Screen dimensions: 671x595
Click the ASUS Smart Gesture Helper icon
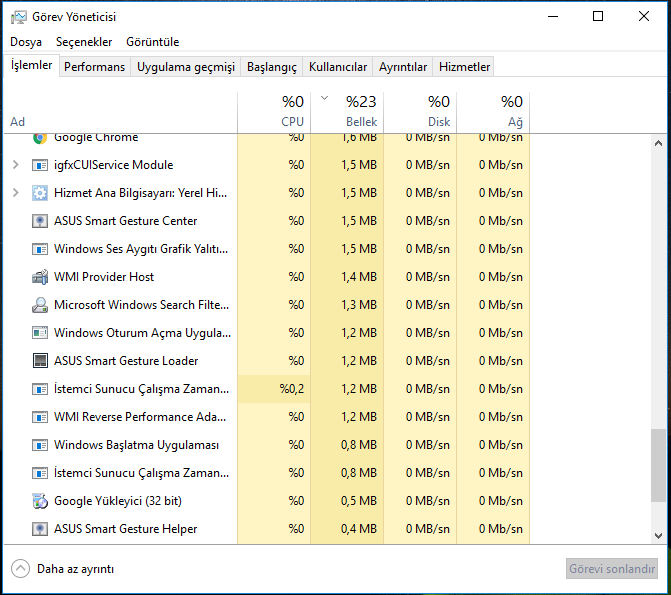pyautogui.click(x=40, y=529)
